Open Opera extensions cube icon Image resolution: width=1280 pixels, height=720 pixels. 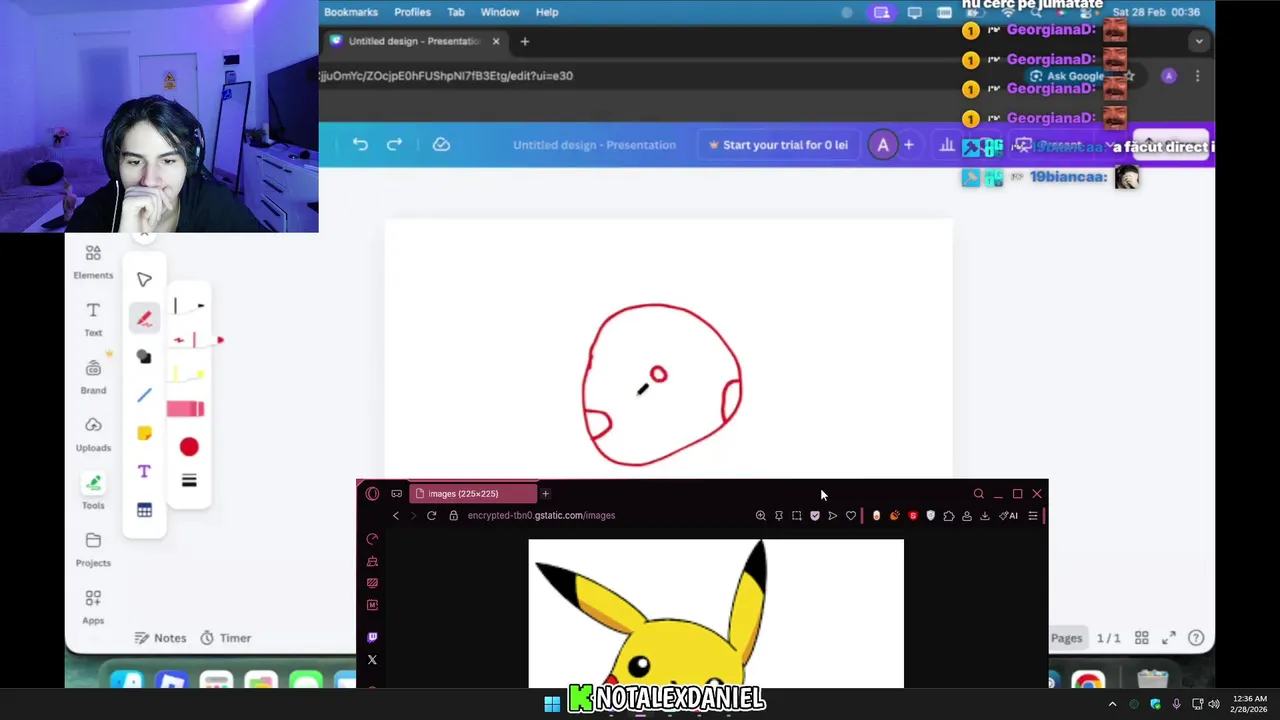949,515
